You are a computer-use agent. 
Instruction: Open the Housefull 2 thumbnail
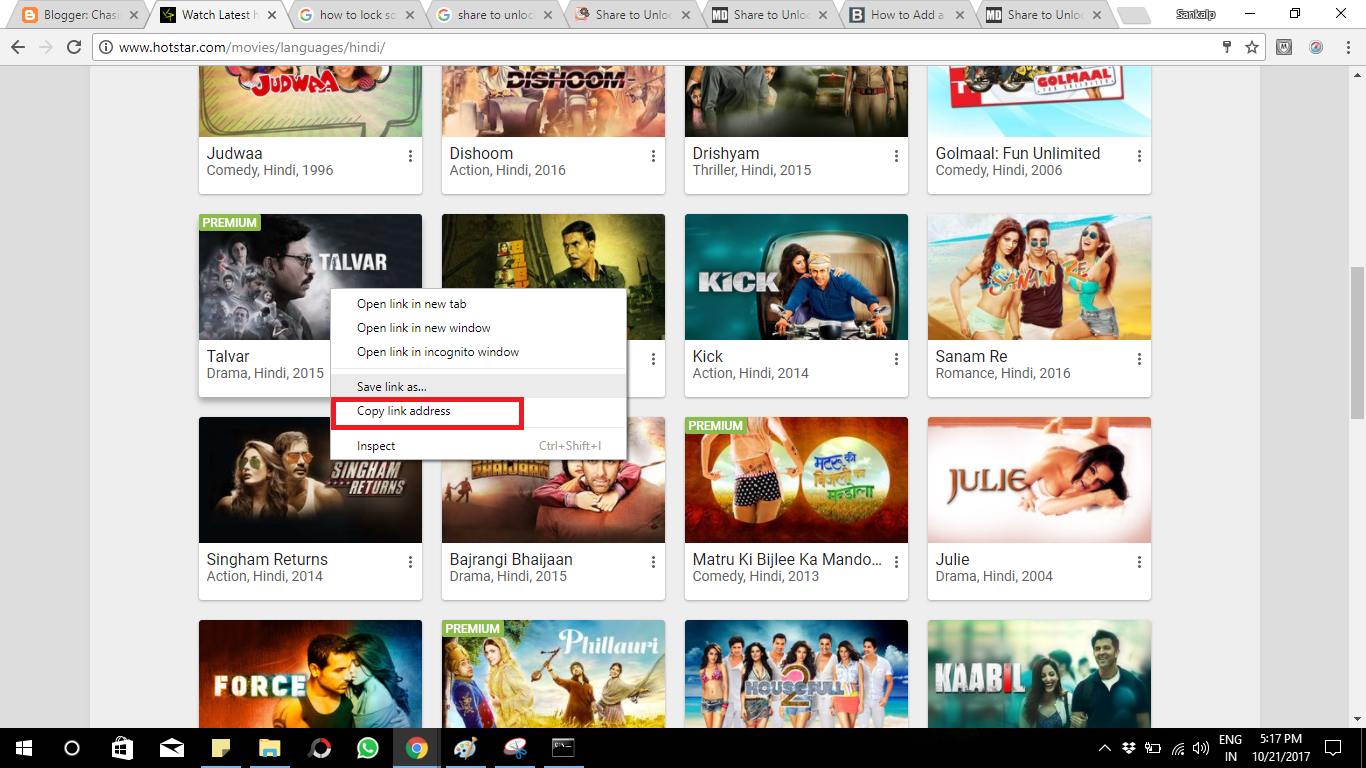point(796,674)
